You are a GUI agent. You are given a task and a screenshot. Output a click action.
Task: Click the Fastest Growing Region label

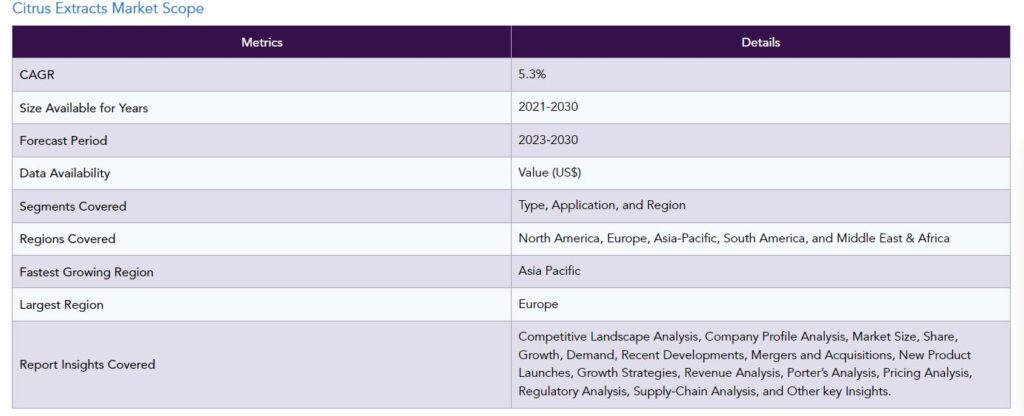coord(86,272)
